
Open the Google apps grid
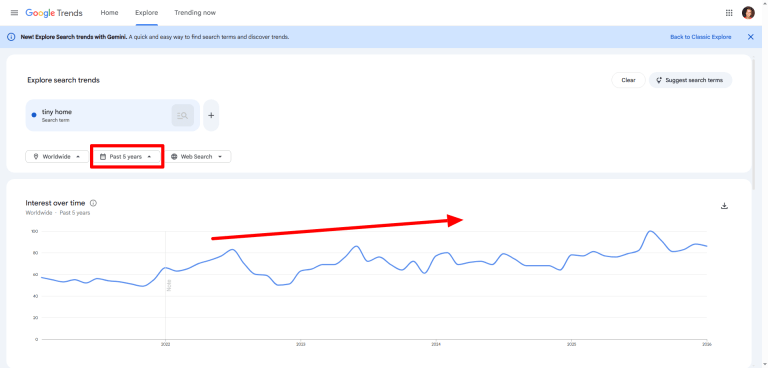point(729,13)
